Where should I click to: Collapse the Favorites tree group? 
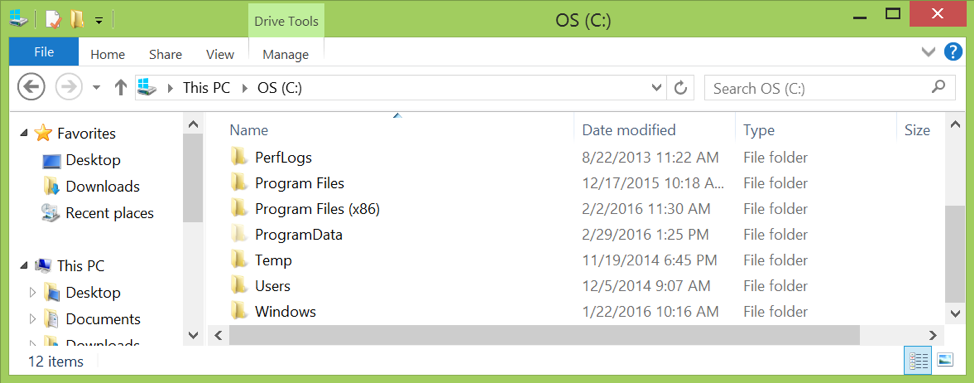24,133
